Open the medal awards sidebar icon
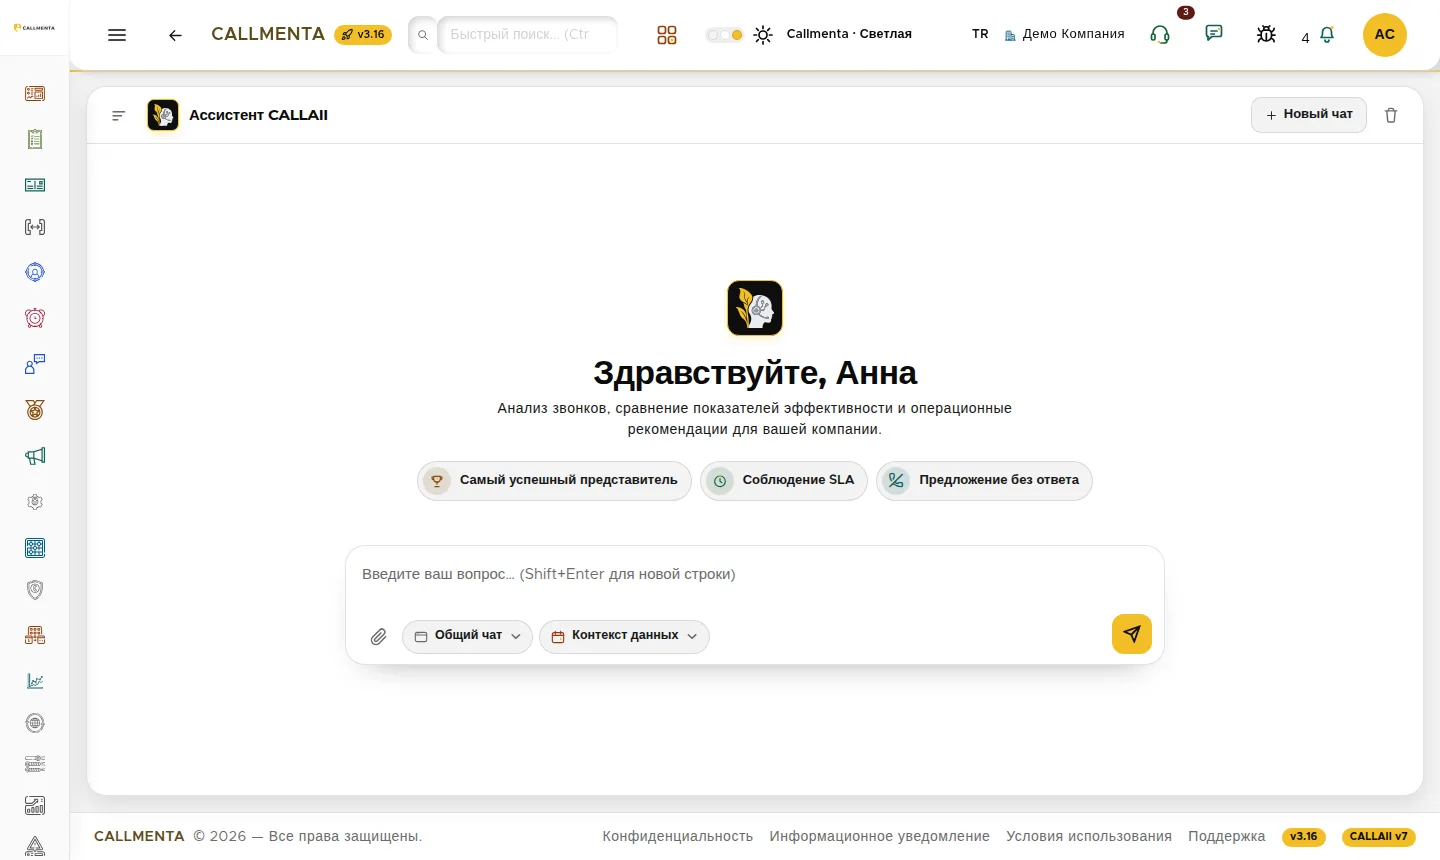 [35, 410]
